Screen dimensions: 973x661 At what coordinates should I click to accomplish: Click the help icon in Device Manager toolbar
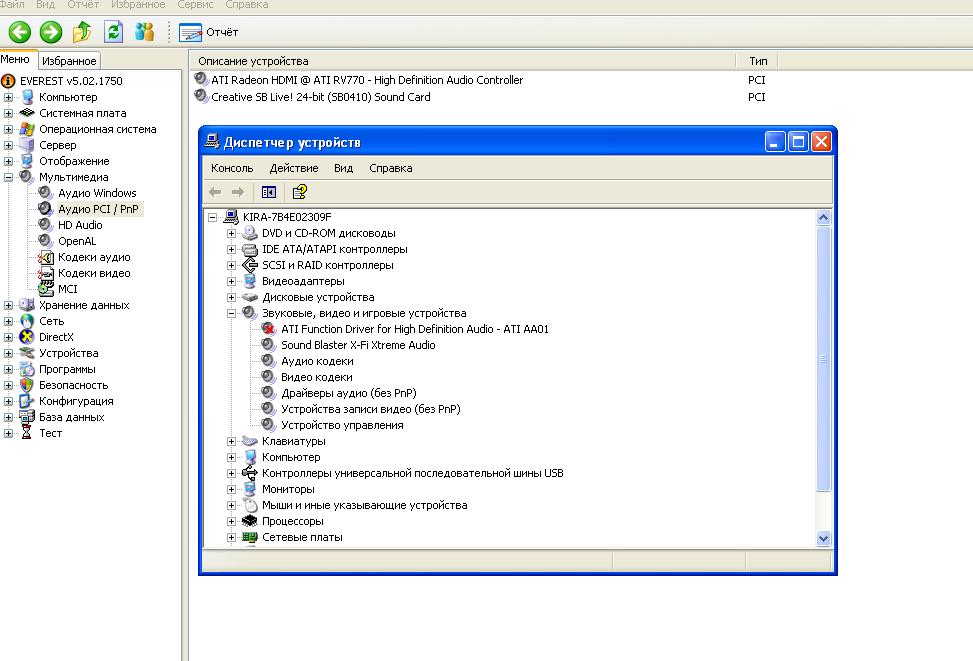[x=300, y=192]
